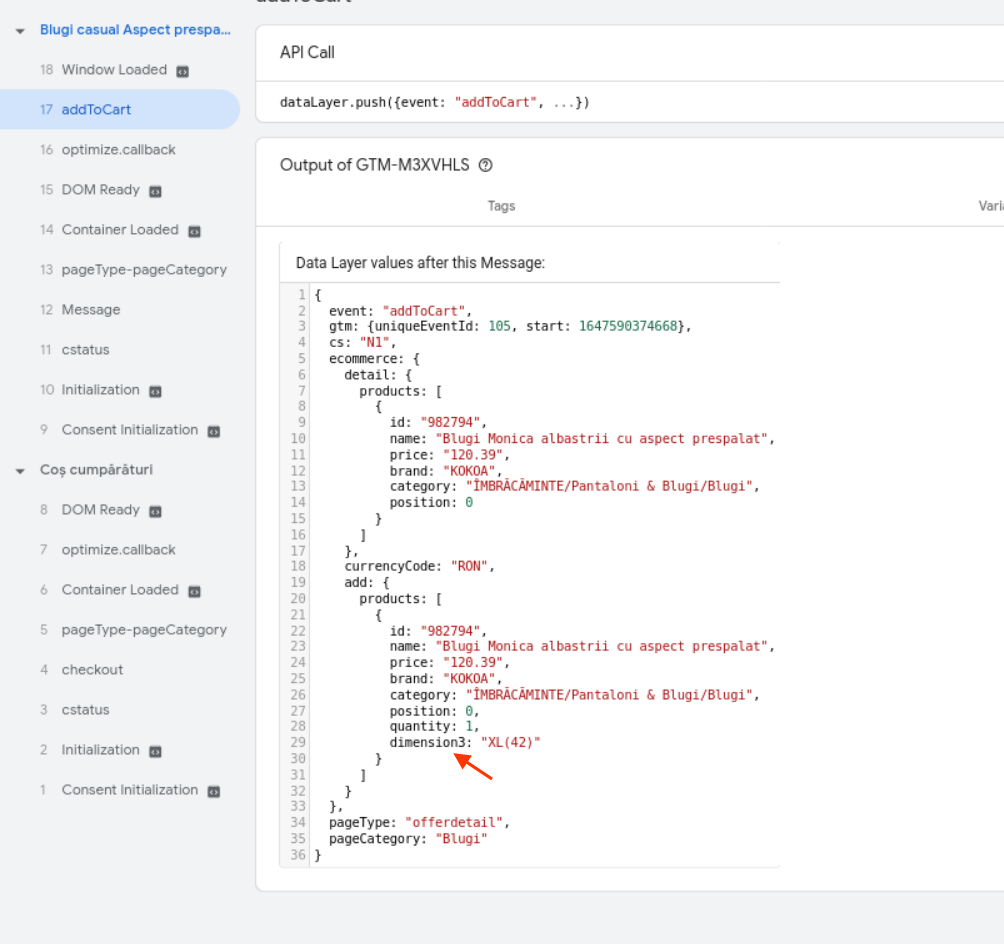Click the code icon beside 9 Consent Initialization
This screenshot has height=944, width=1004.
(x=213, y=432)
